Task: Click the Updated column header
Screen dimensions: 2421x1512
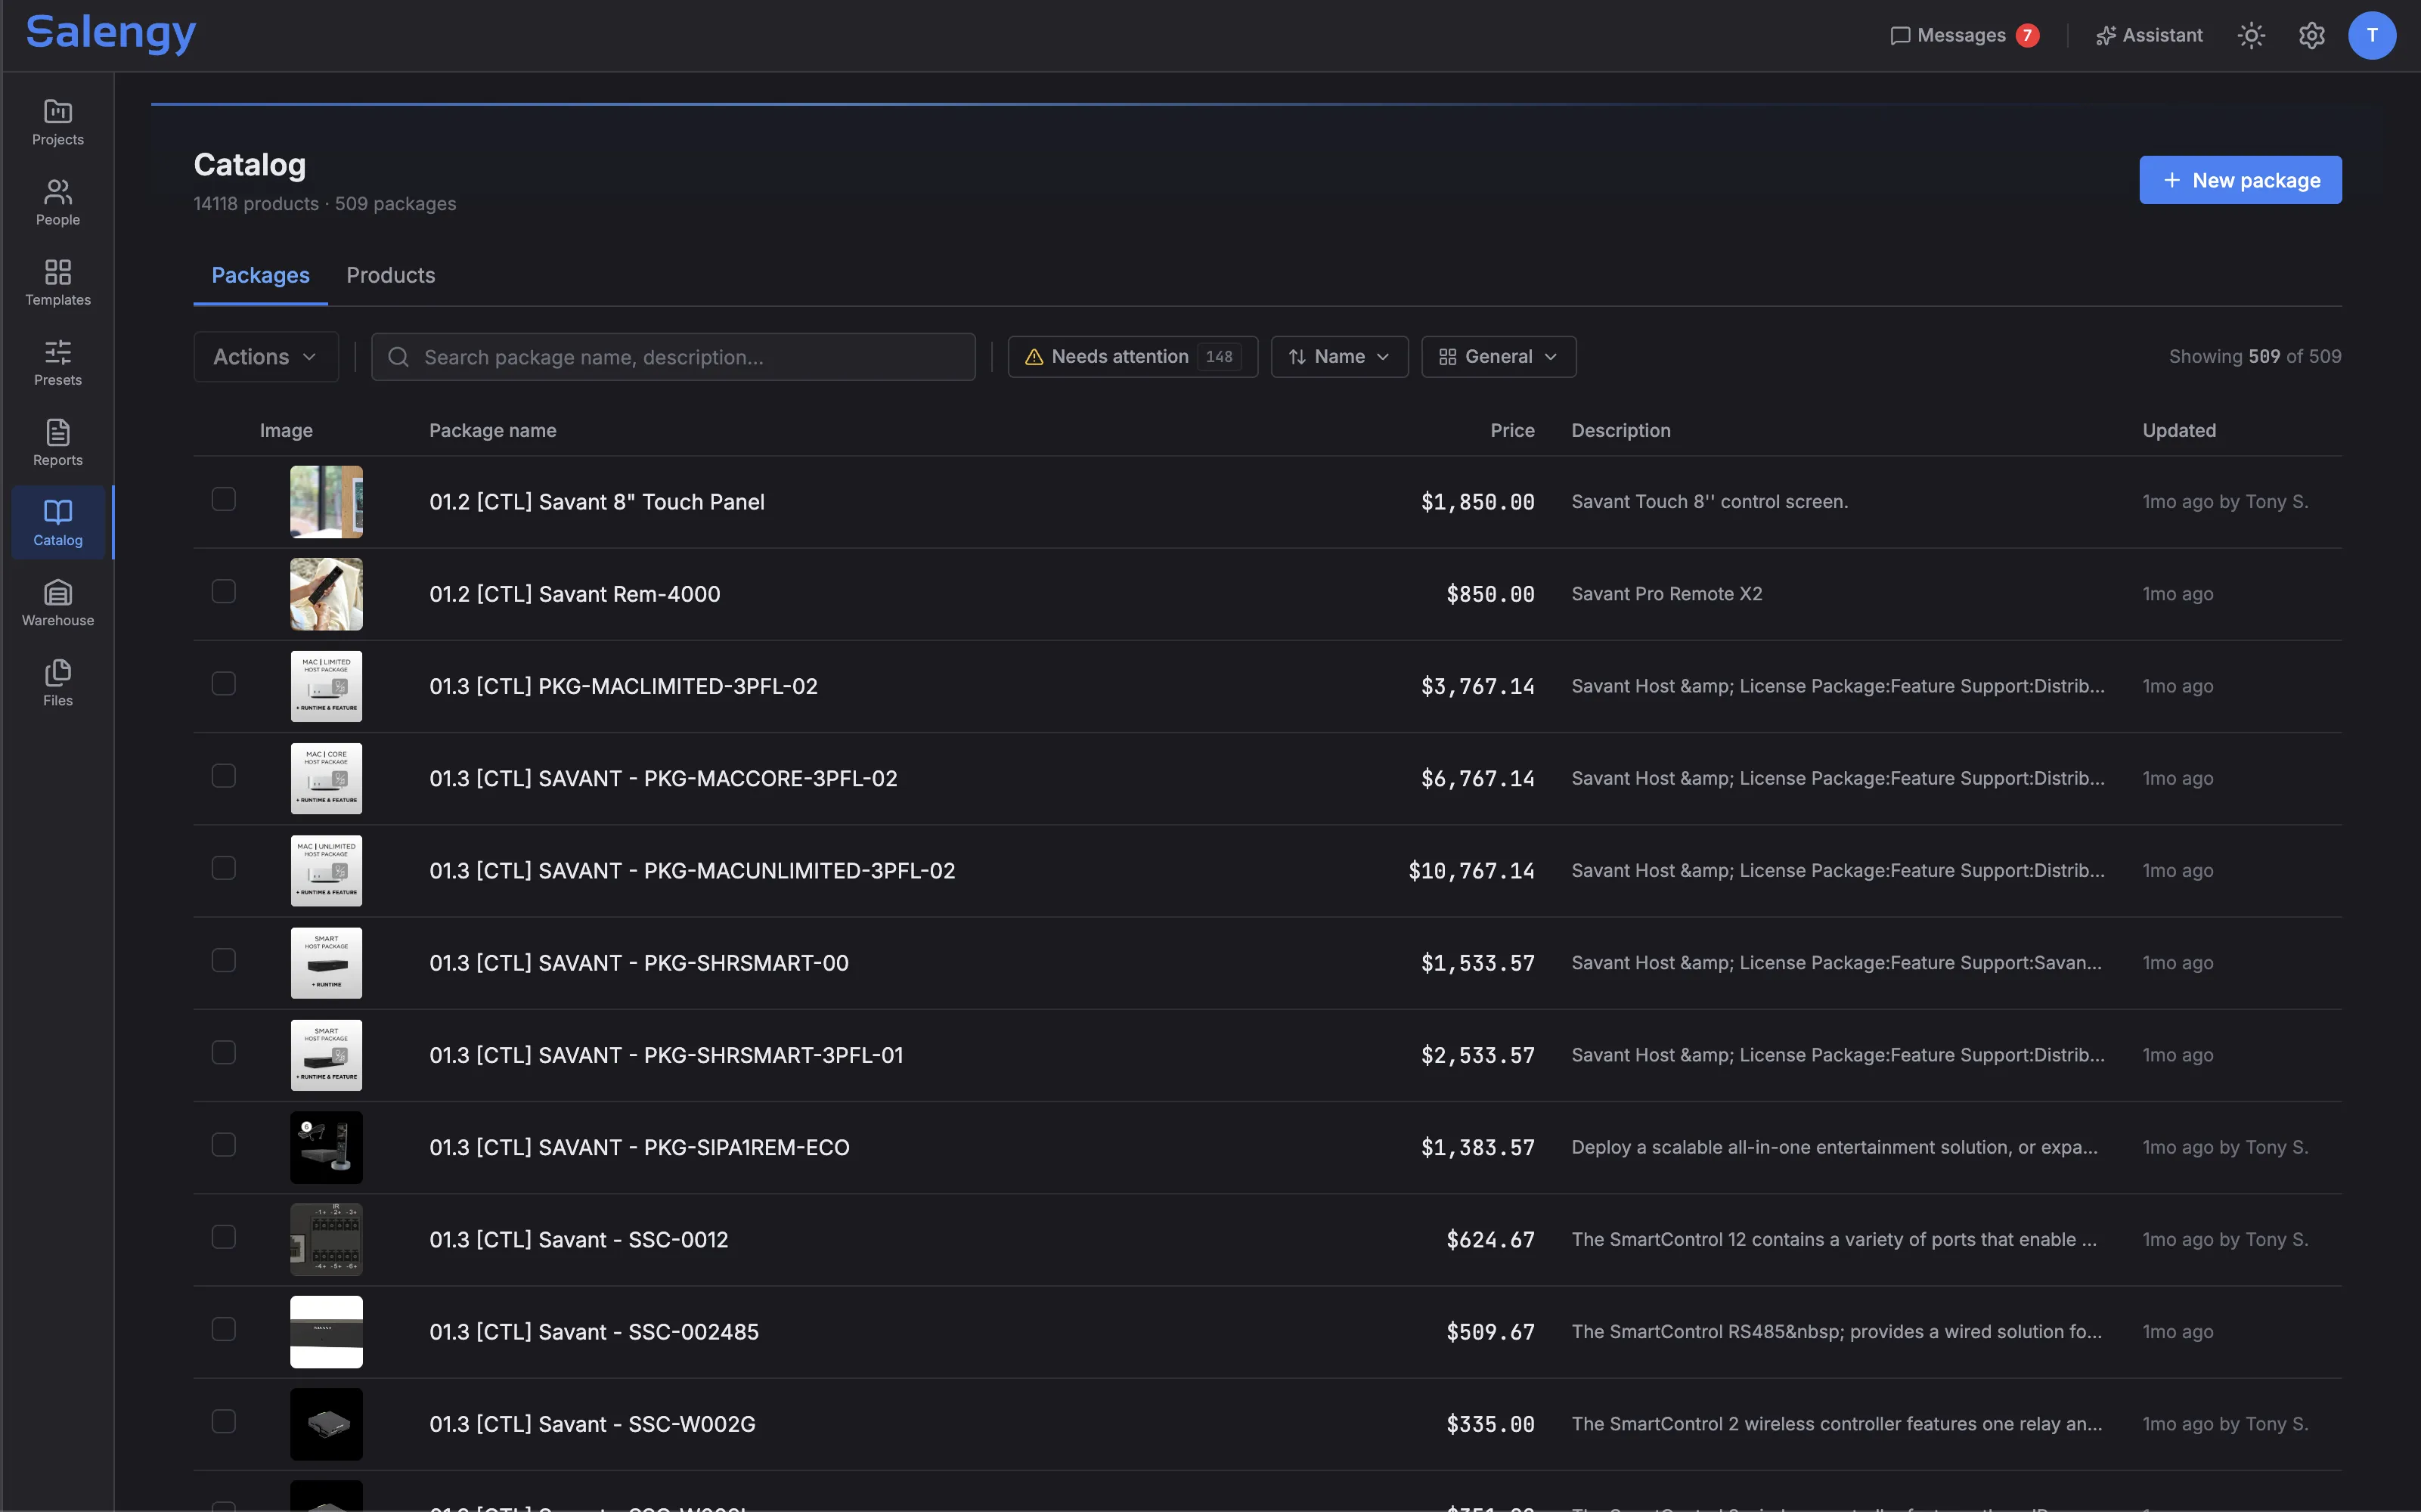Action: [2178, 431]
